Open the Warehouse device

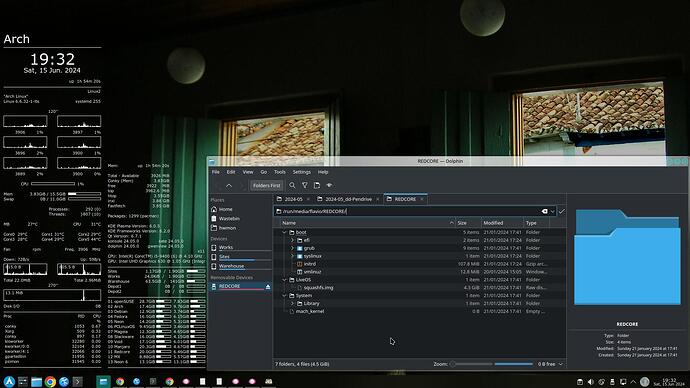pos(241,266)
